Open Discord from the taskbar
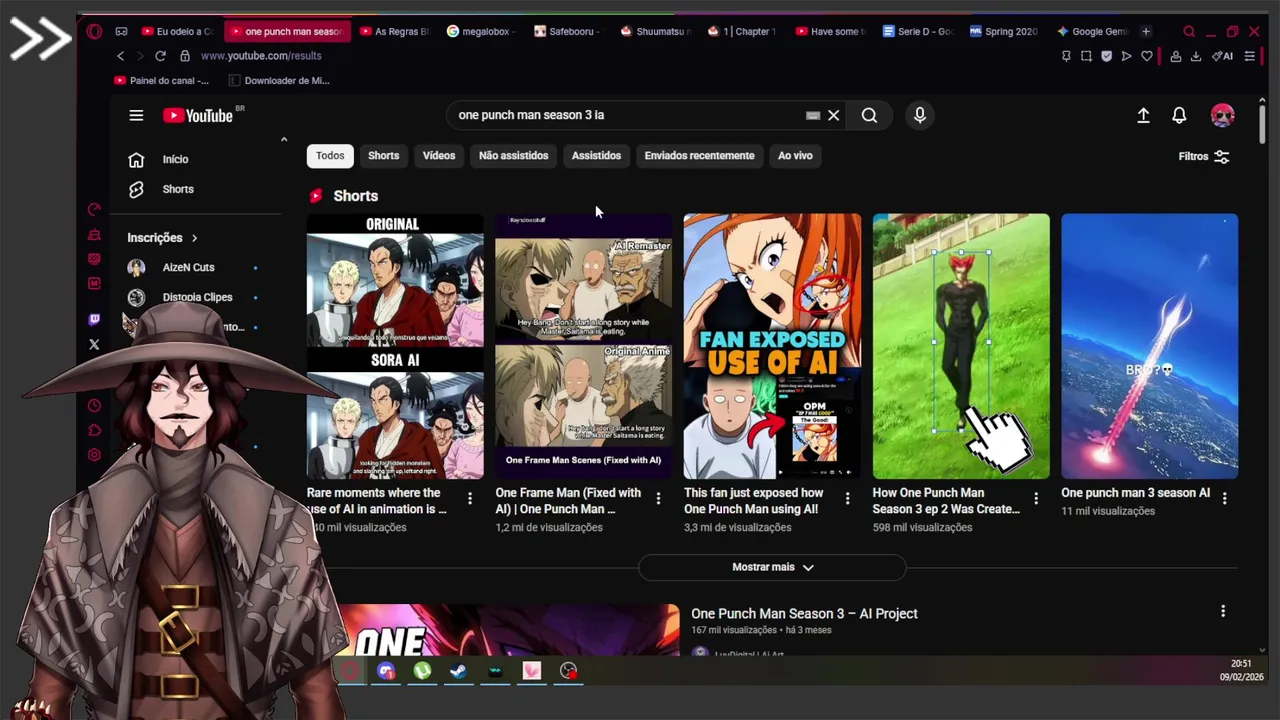1280x720 pixels. pyautogui.click(x=386, y=671)
